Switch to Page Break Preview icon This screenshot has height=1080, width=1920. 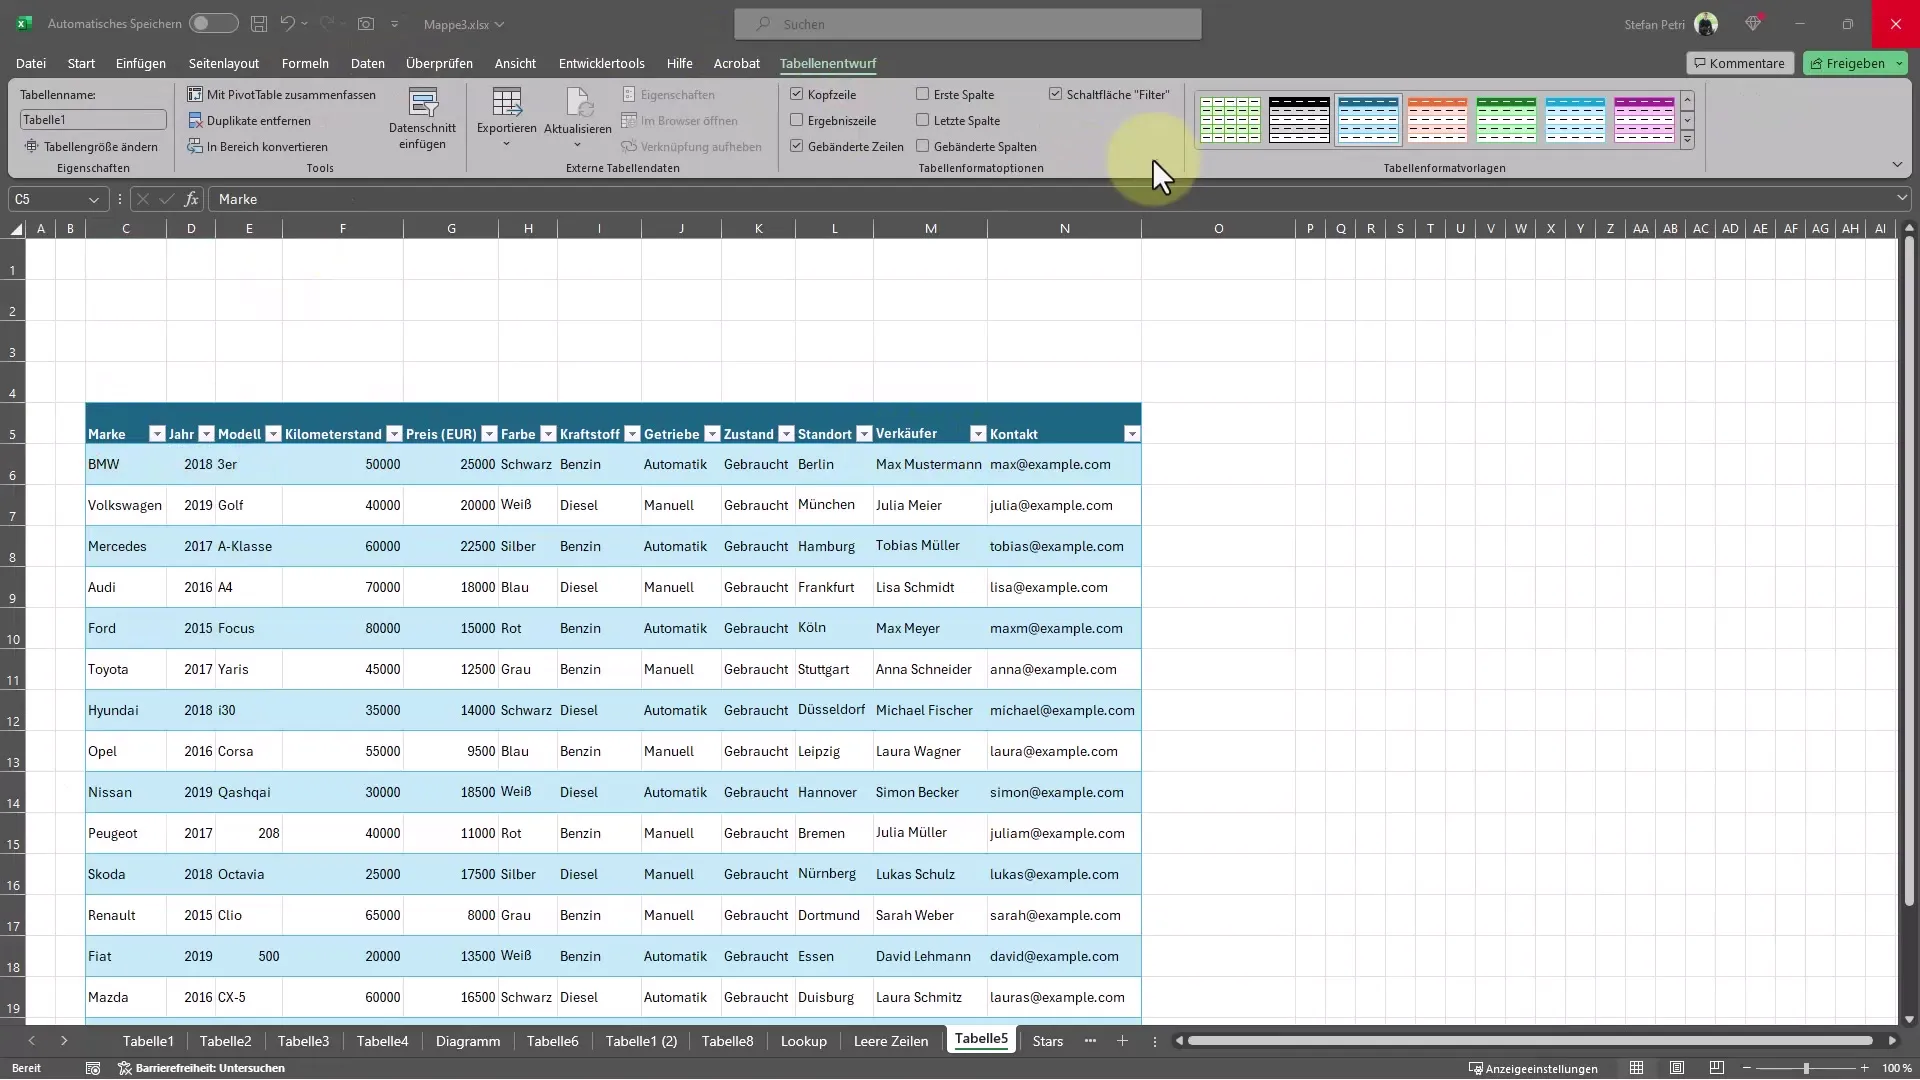tap(1717, 1069)
